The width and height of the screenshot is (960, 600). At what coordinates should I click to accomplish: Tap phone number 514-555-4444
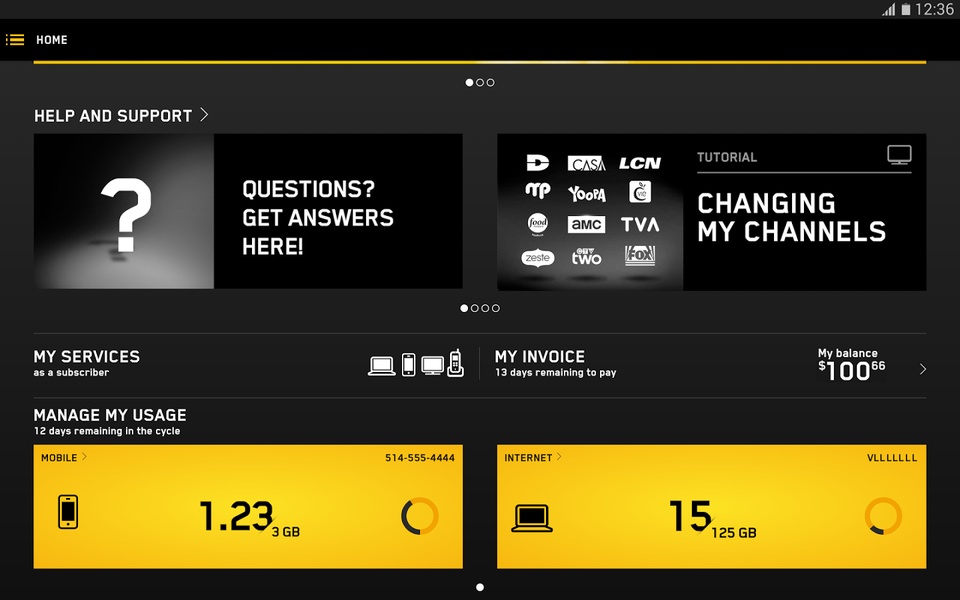tap(420, 458)
